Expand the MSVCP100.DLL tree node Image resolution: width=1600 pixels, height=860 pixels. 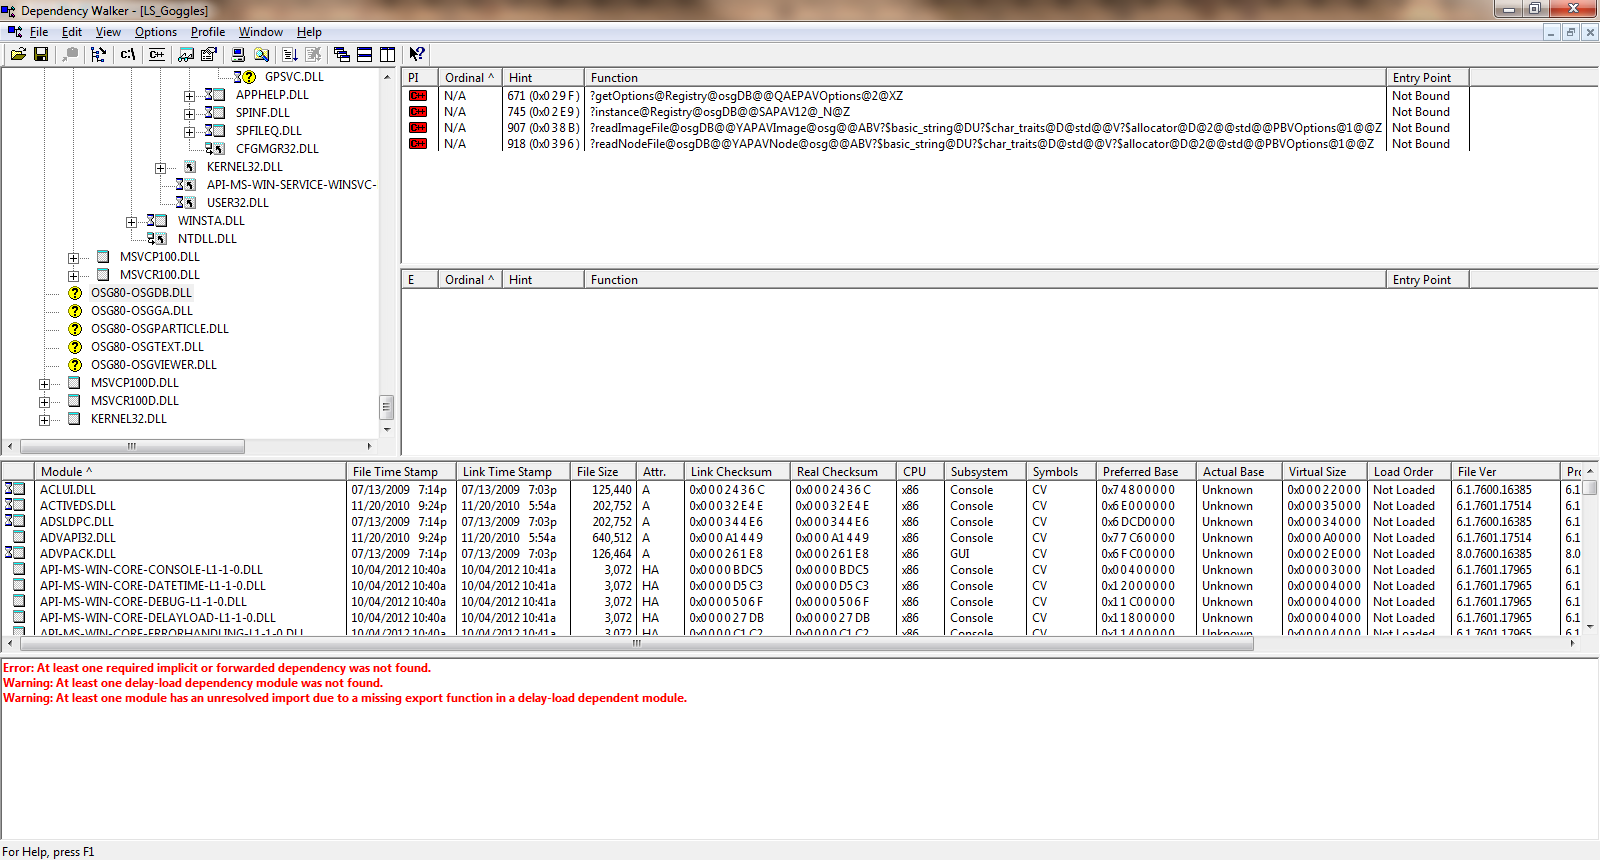pos(73,258)
